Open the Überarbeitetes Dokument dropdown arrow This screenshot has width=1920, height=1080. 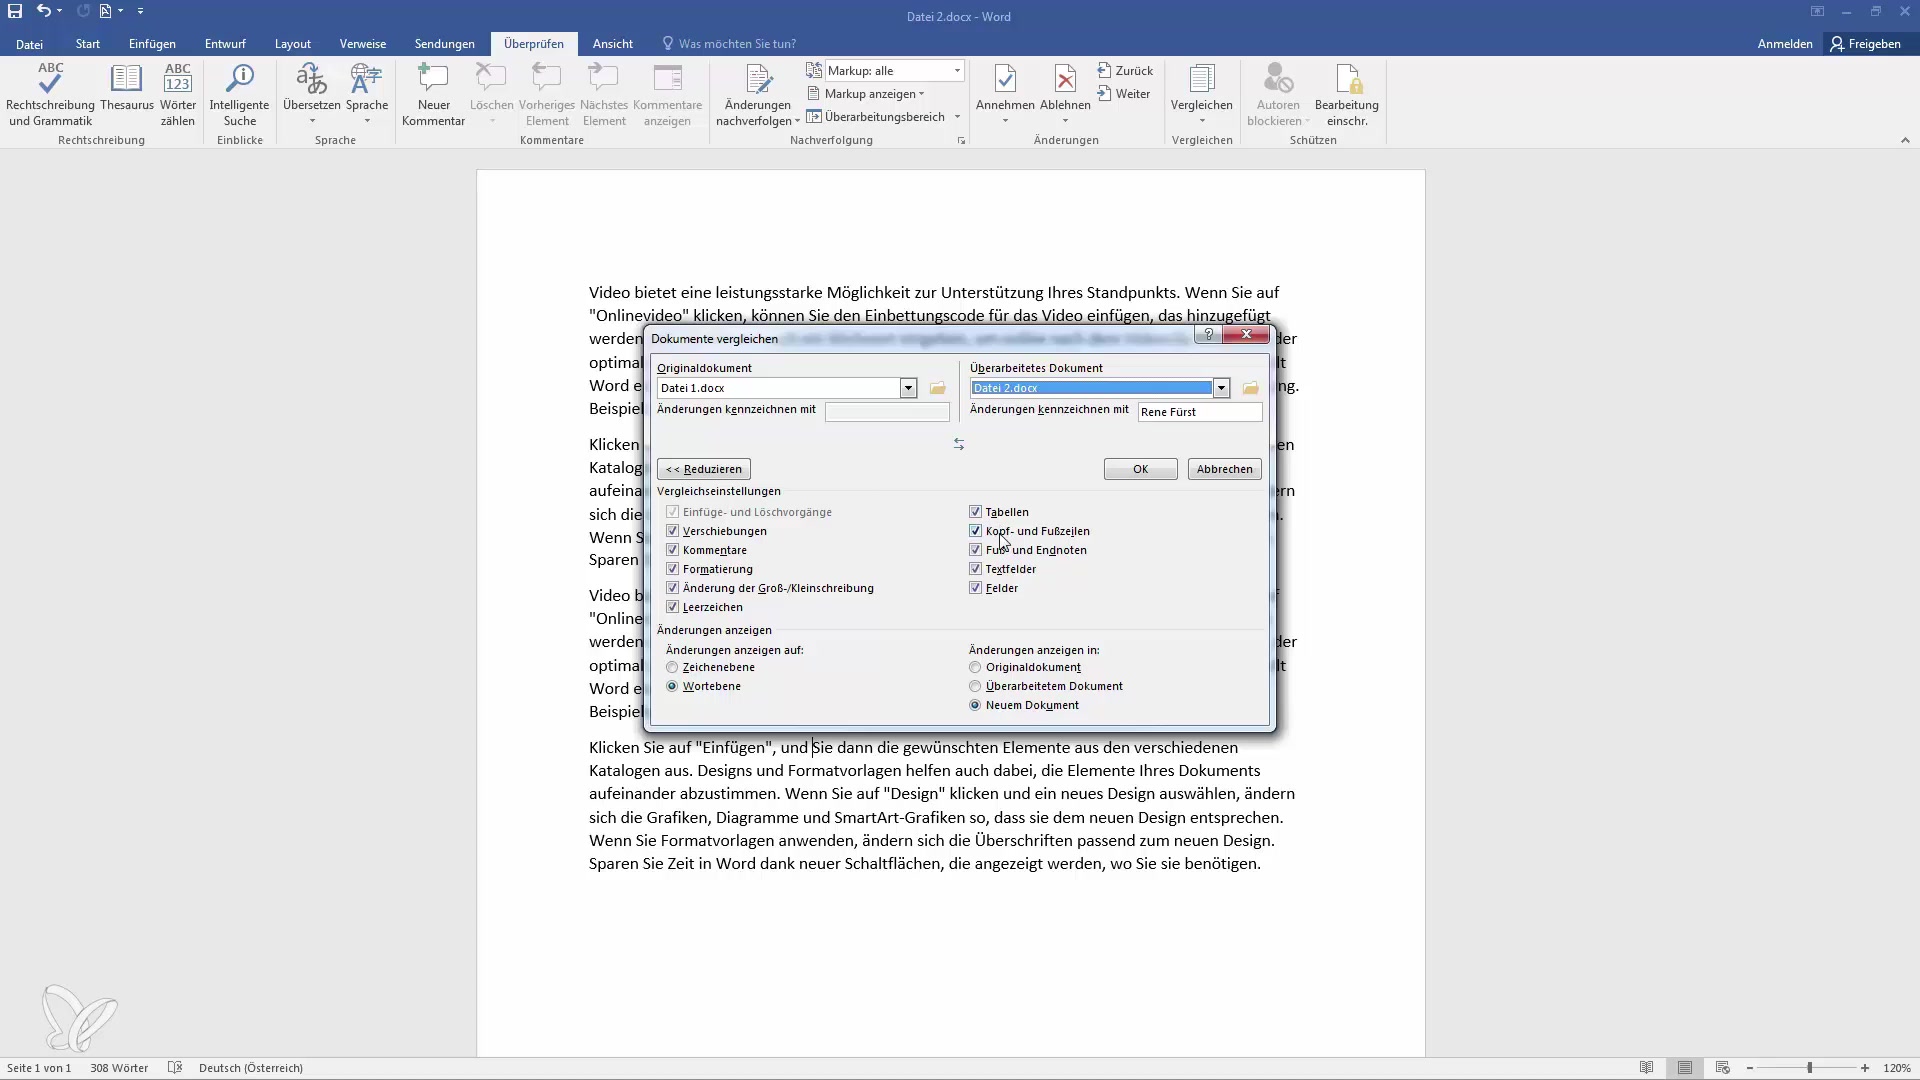(1221, 388)
